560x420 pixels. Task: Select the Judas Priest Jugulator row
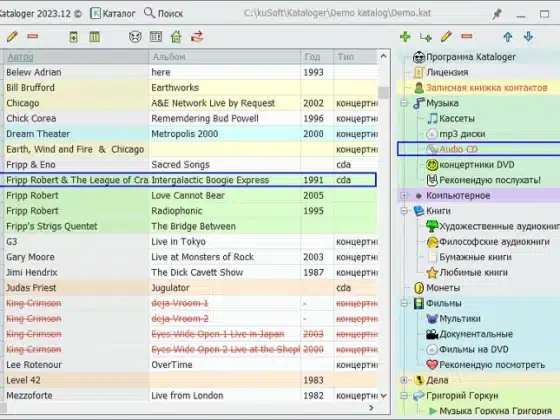point(190,288)
